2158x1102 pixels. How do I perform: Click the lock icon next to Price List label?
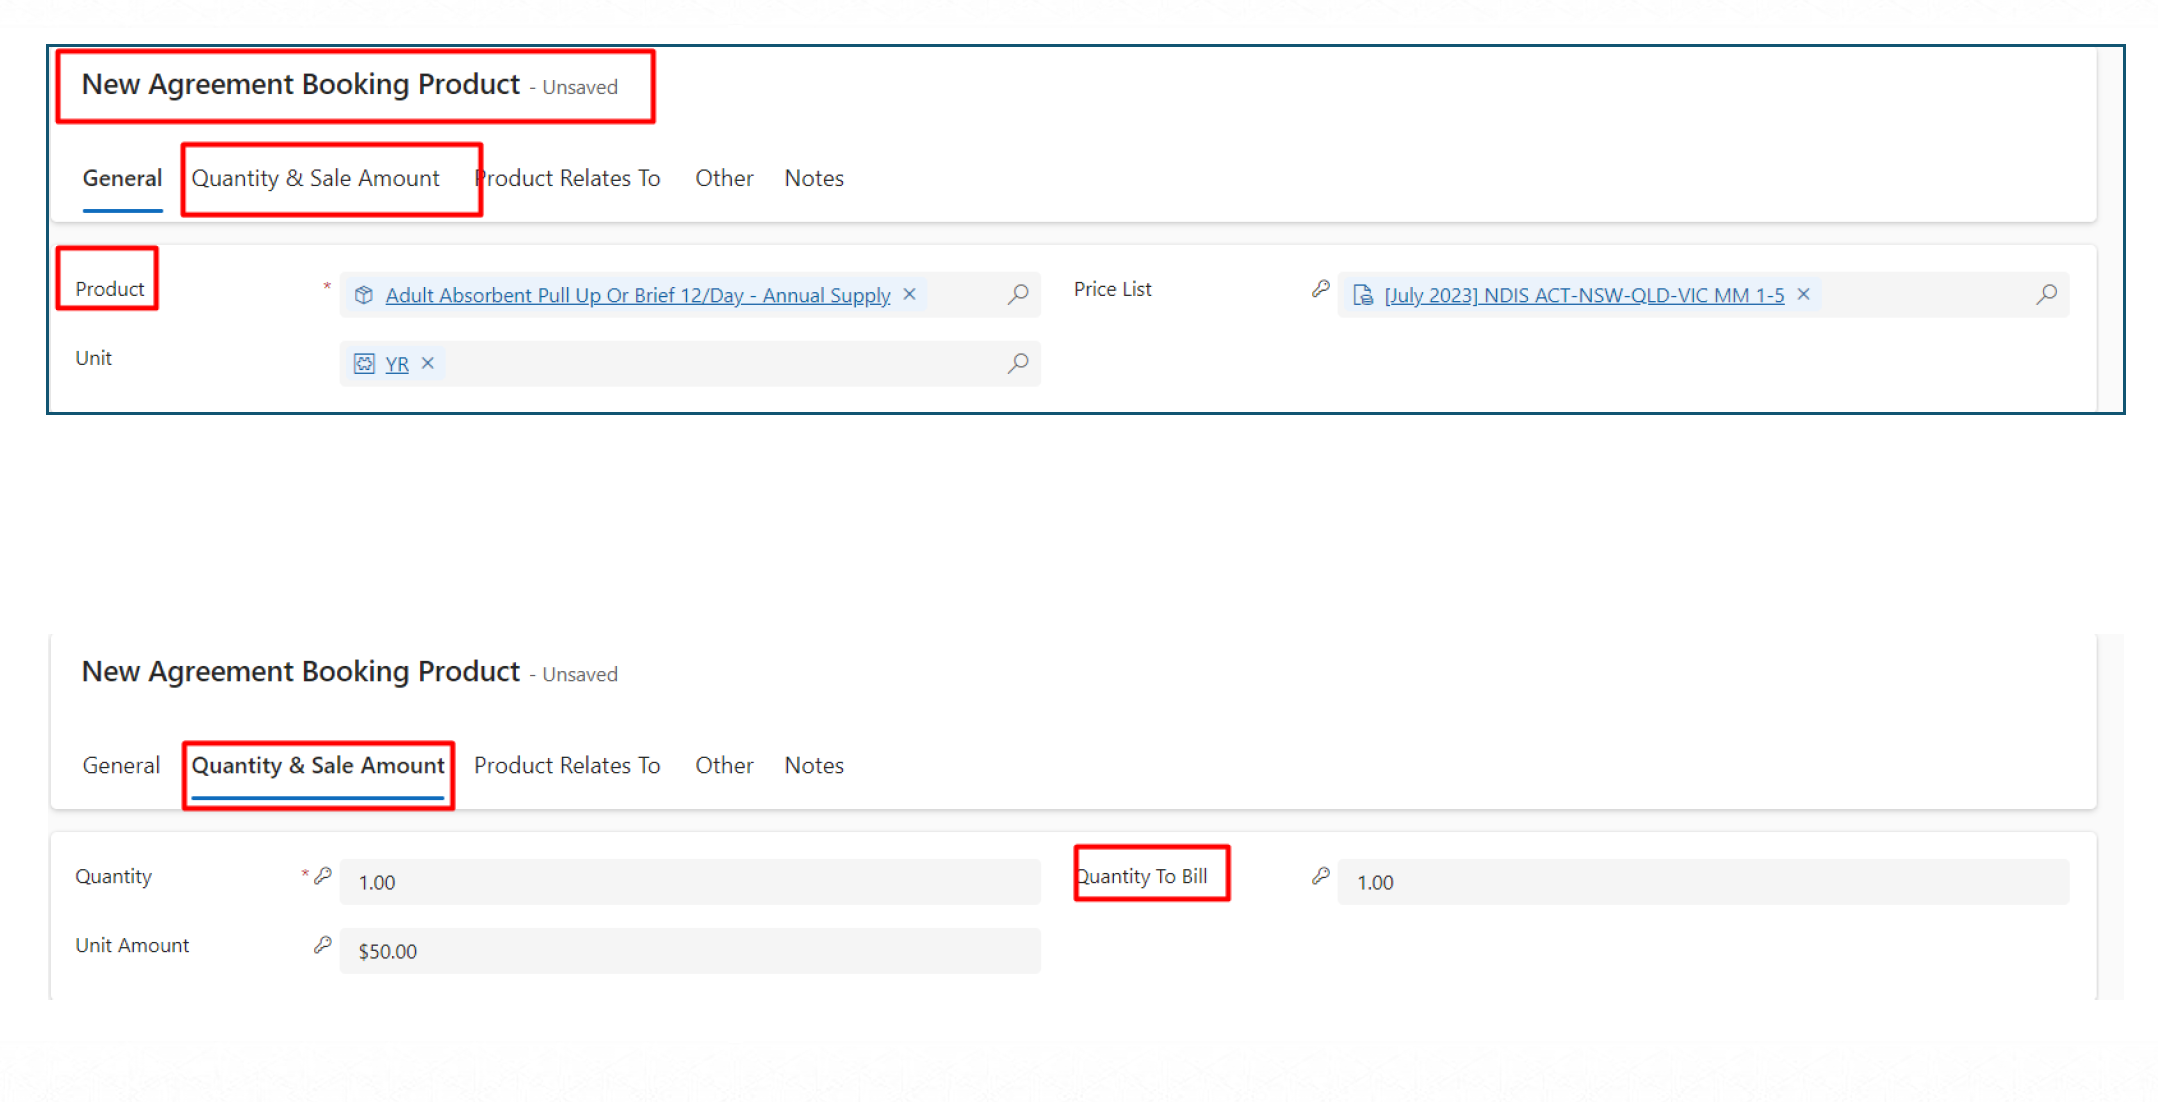coord(1320,289)
